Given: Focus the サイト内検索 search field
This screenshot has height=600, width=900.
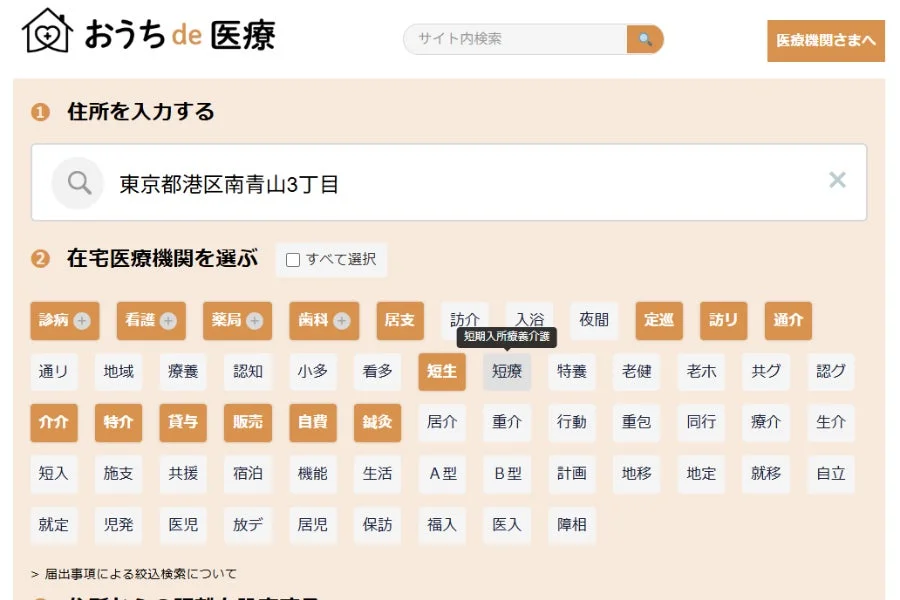Looking at the screenshot, I should [515, 39].
